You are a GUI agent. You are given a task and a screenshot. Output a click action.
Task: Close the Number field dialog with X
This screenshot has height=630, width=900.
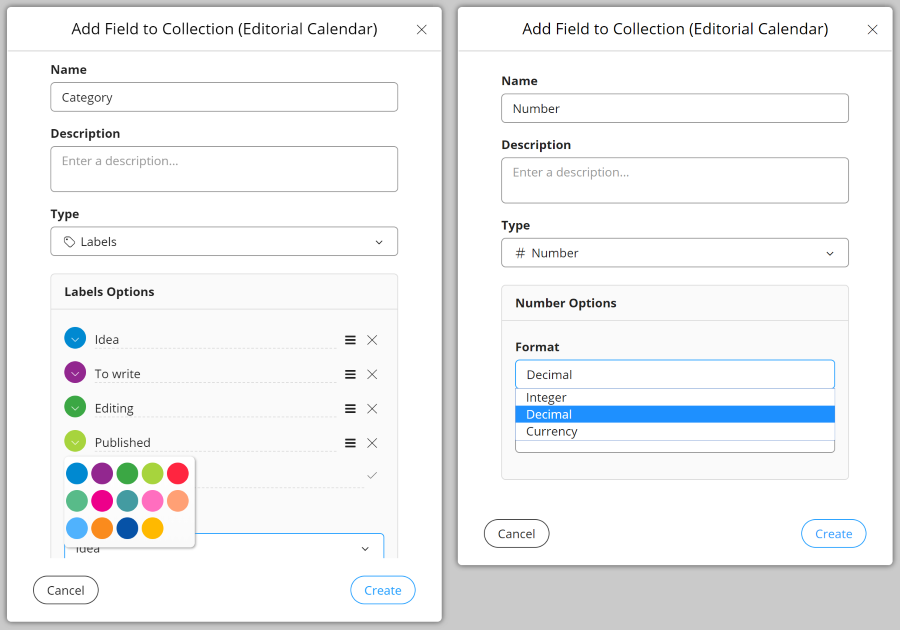(872, 29)
